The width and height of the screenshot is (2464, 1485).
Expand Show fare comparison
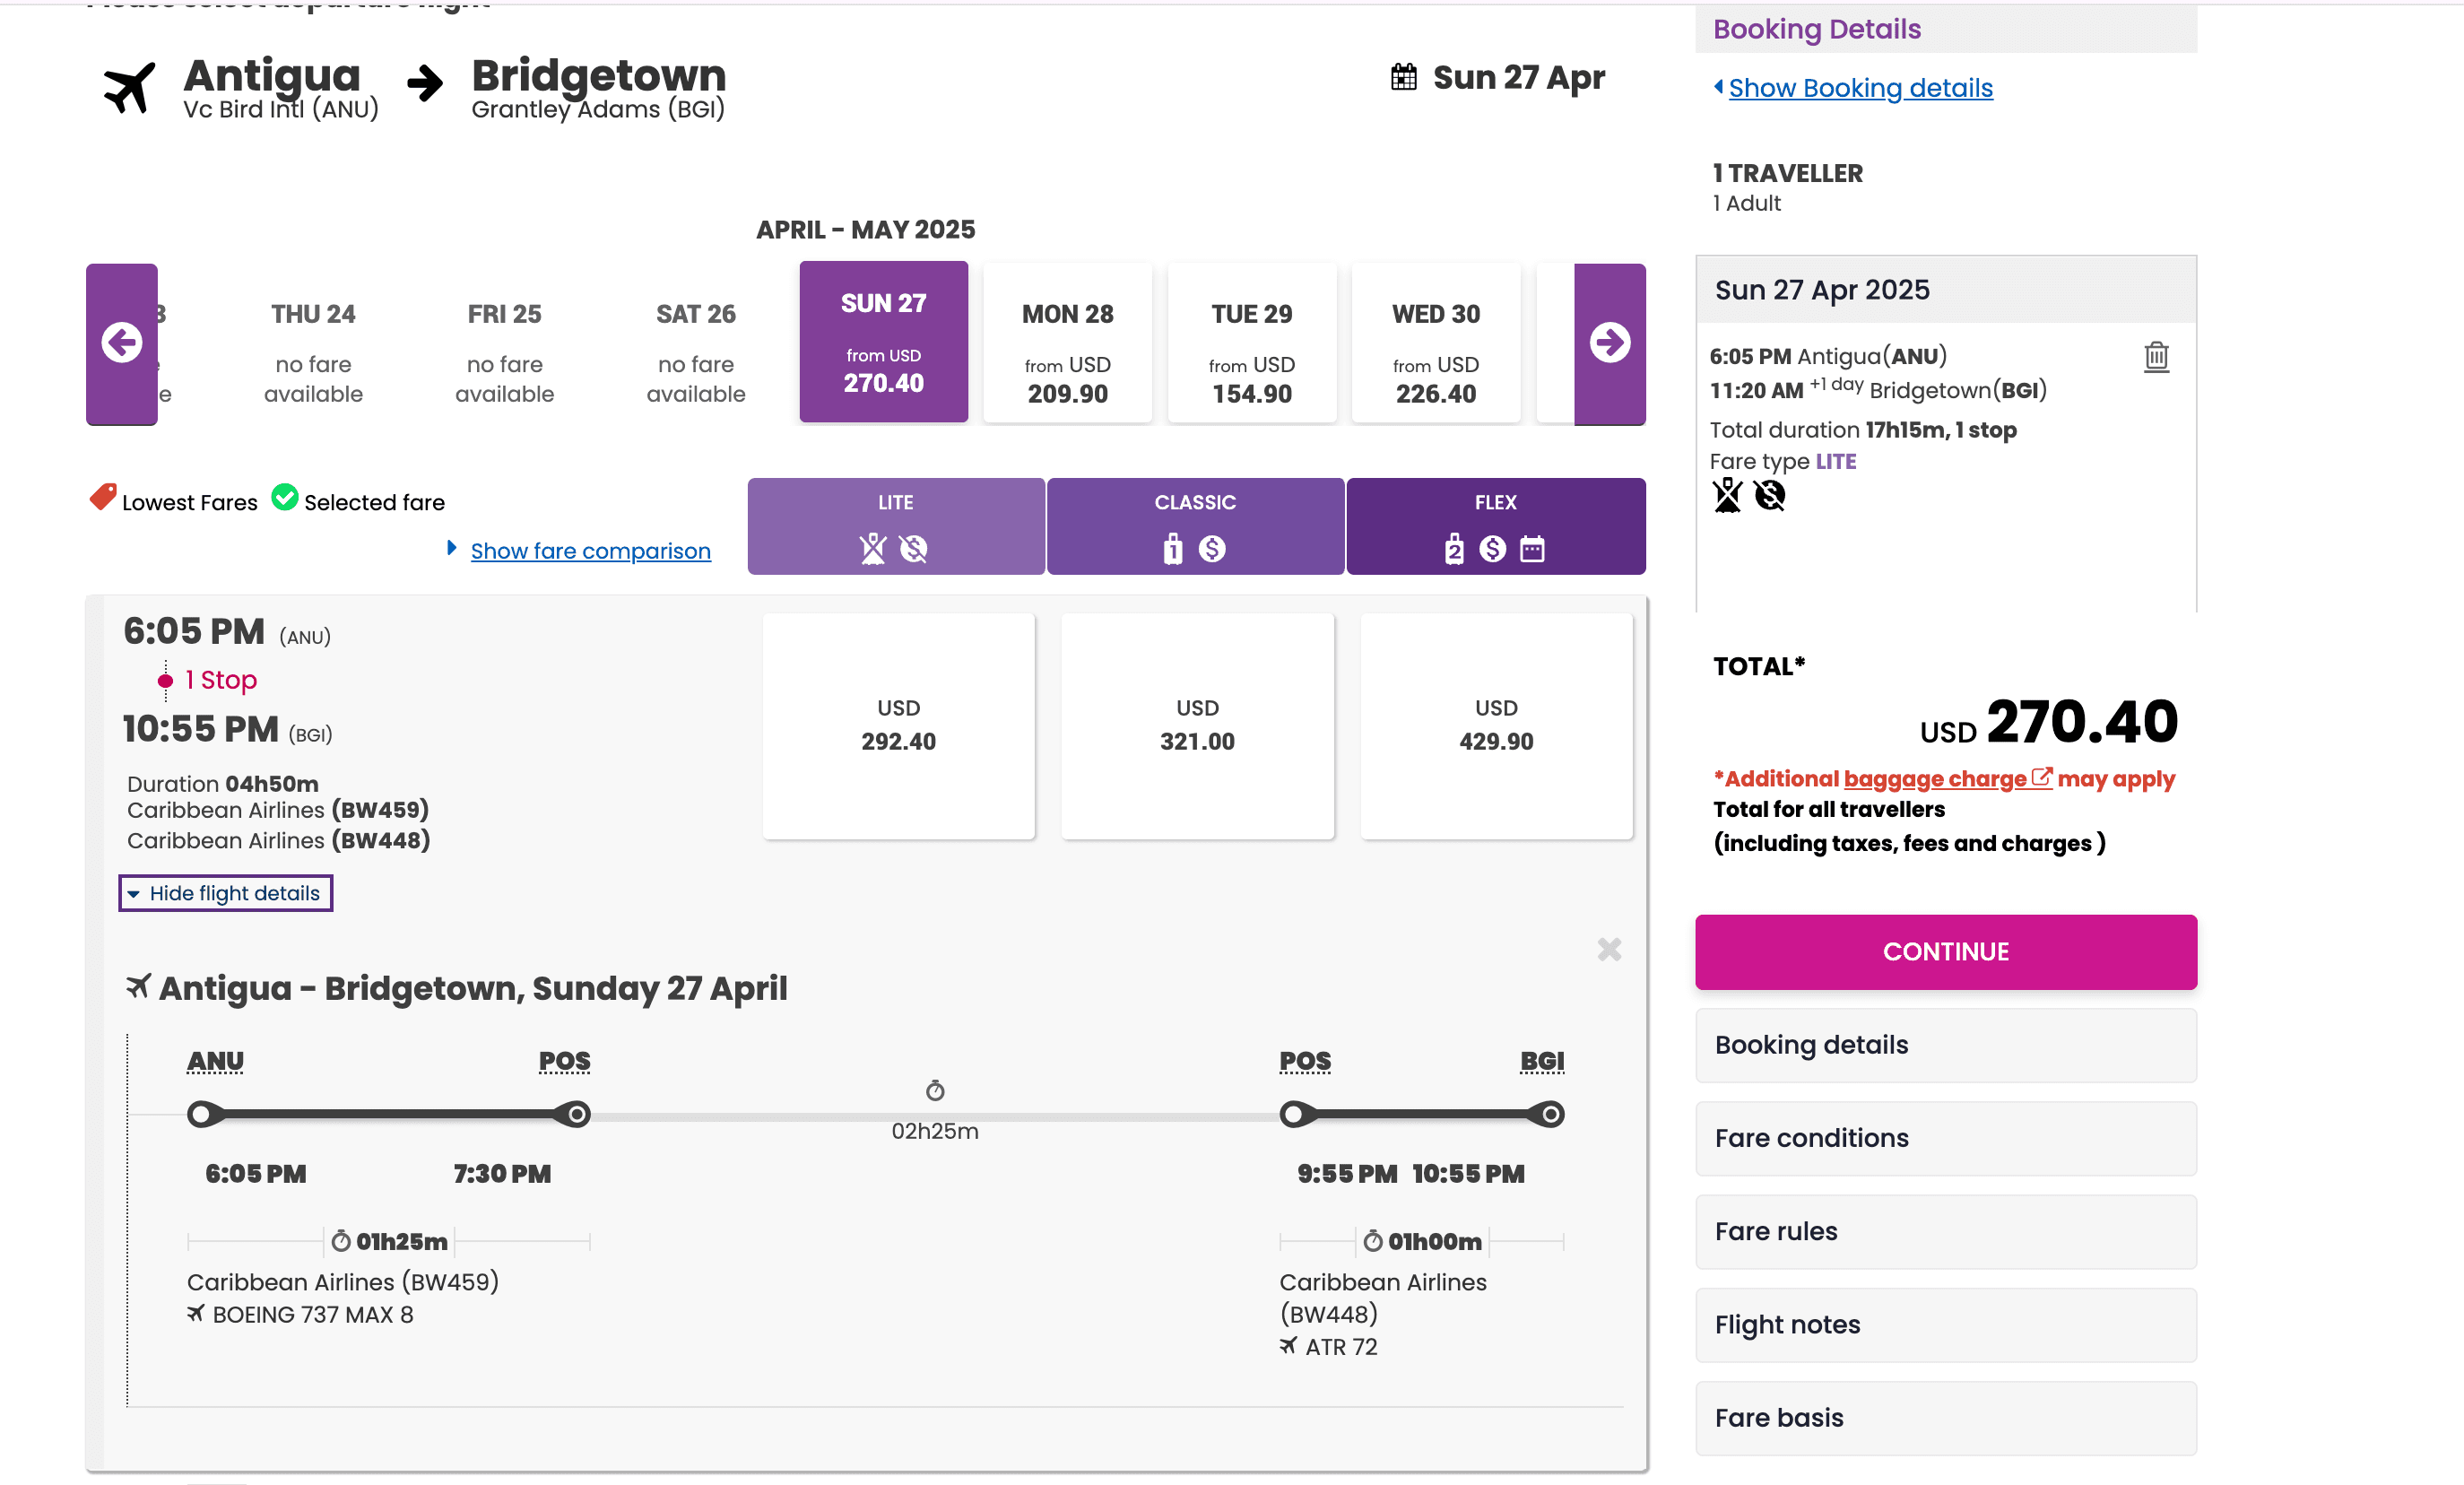(x=590, y=551)
